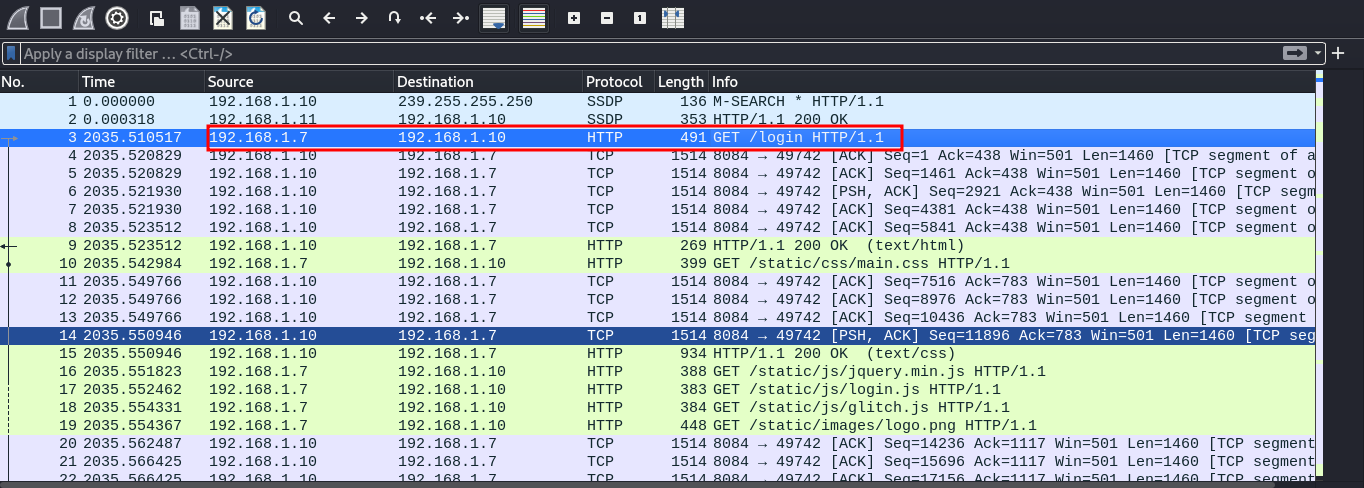Select packet 21 with Seq=15696
The image size is (1364, 488).
coord(657,462)
